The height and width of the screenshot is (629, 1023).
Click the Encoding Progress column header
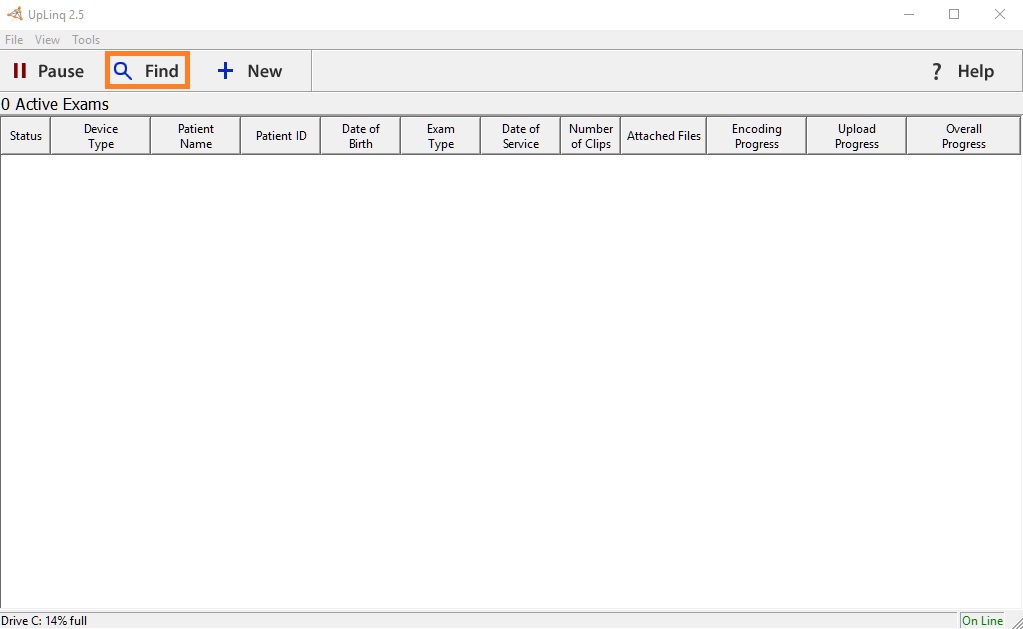(x=757, y=136)
